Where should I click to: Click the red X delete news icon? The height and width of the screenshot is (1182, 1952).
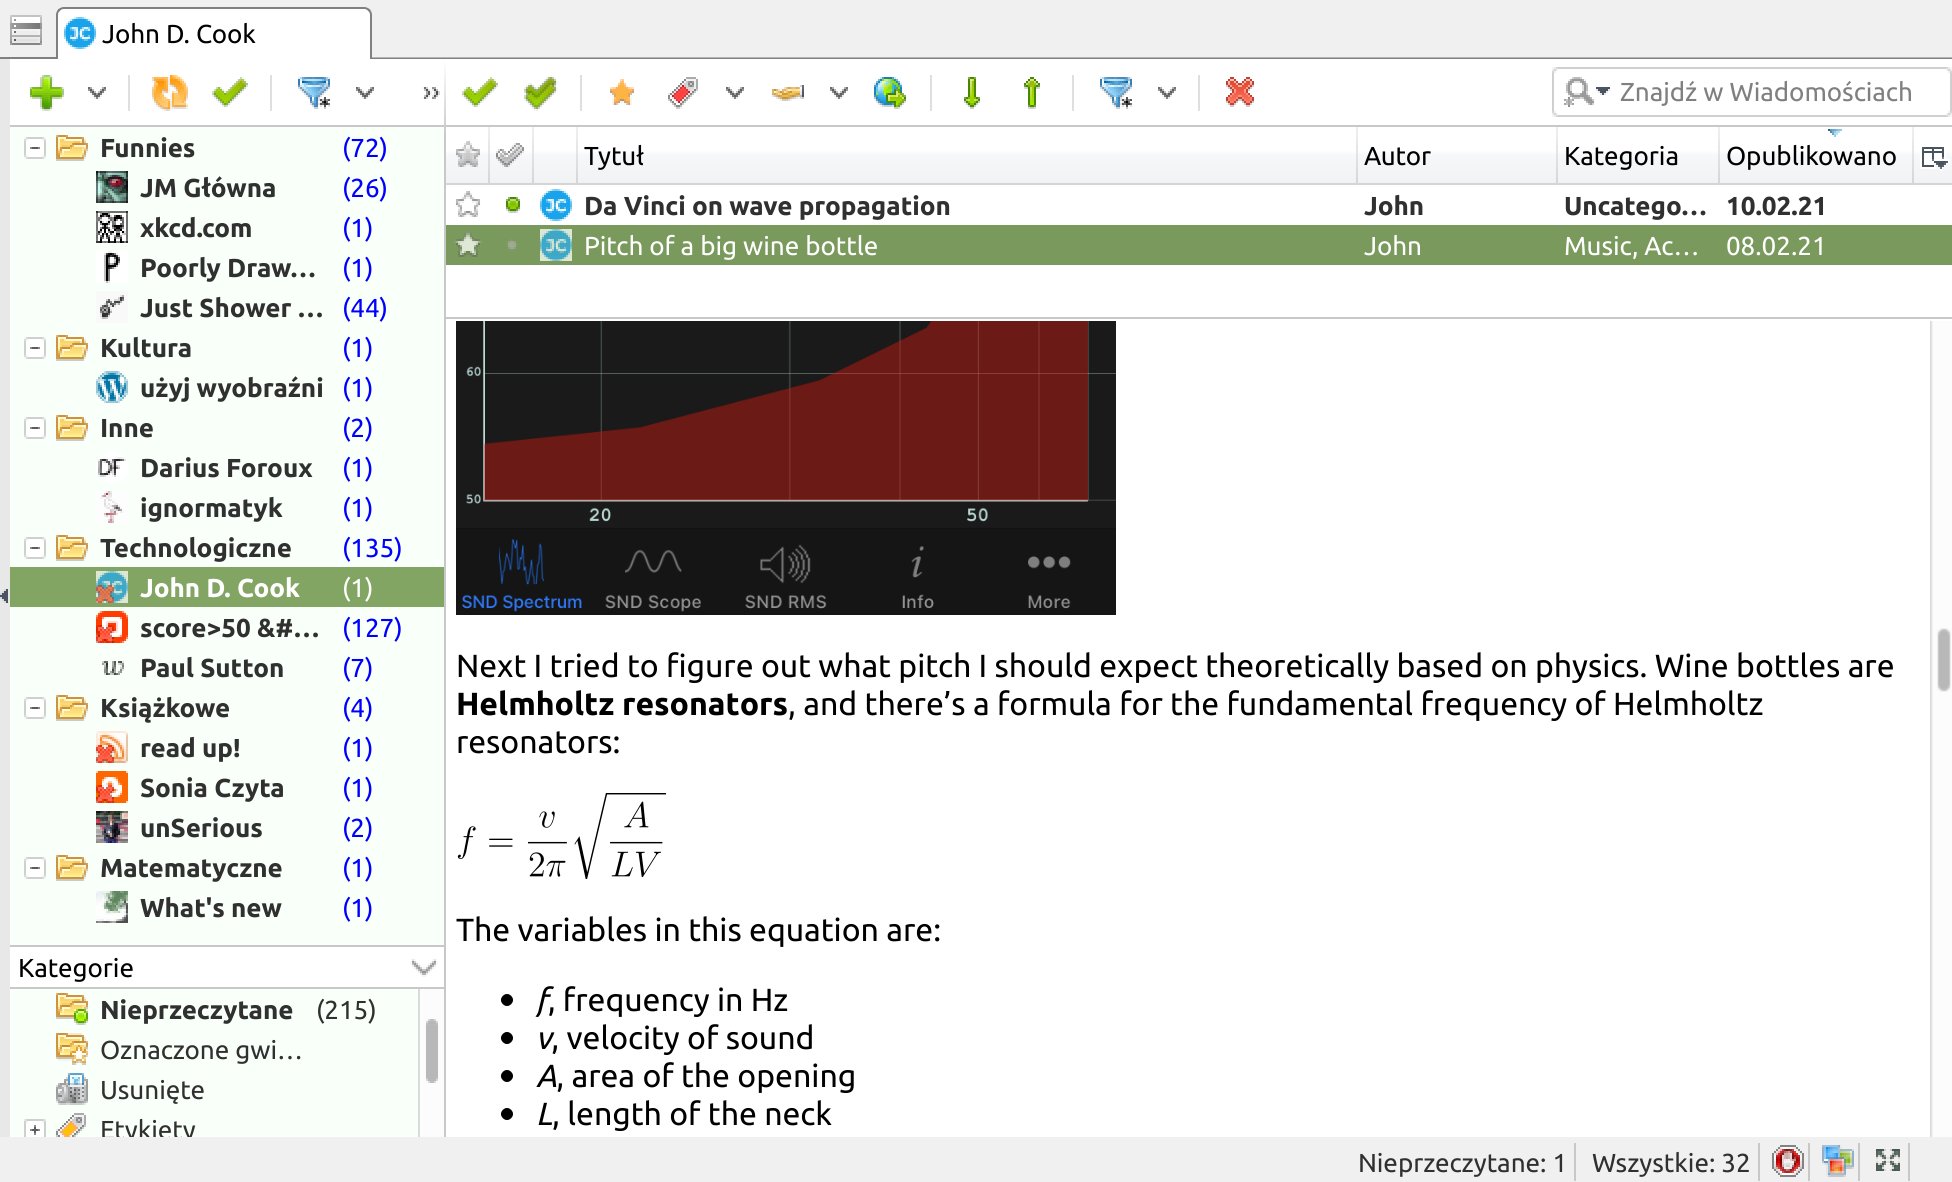1239,93
